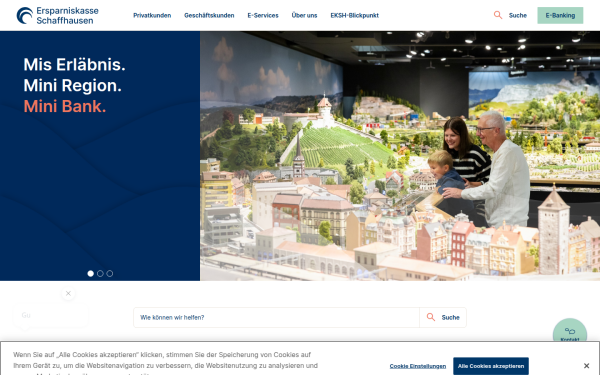Open the Privatkunden menu
This screenshot has height=375, width=600.
click(x=152, y=15)
